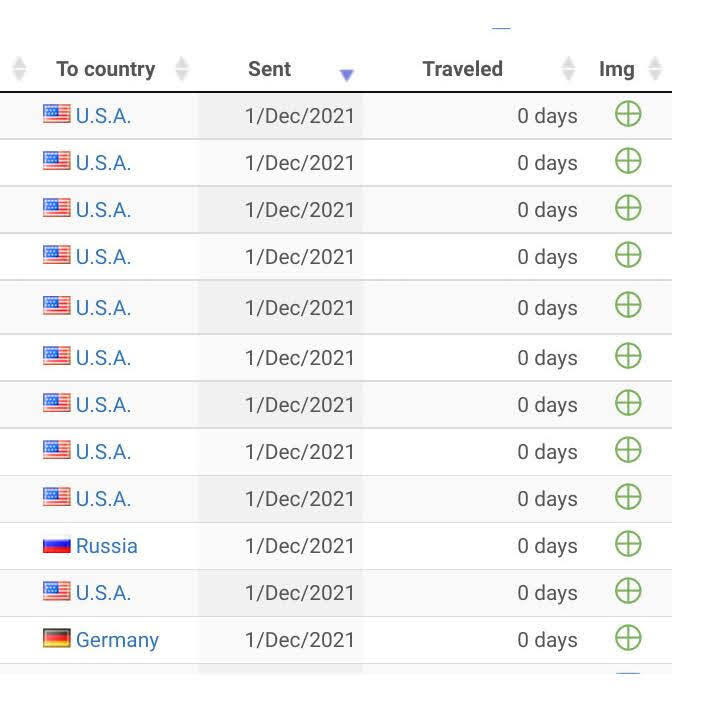Open image plus icon in Russia row
Viewport: 703px width, 703px height.
click(628, 544)
